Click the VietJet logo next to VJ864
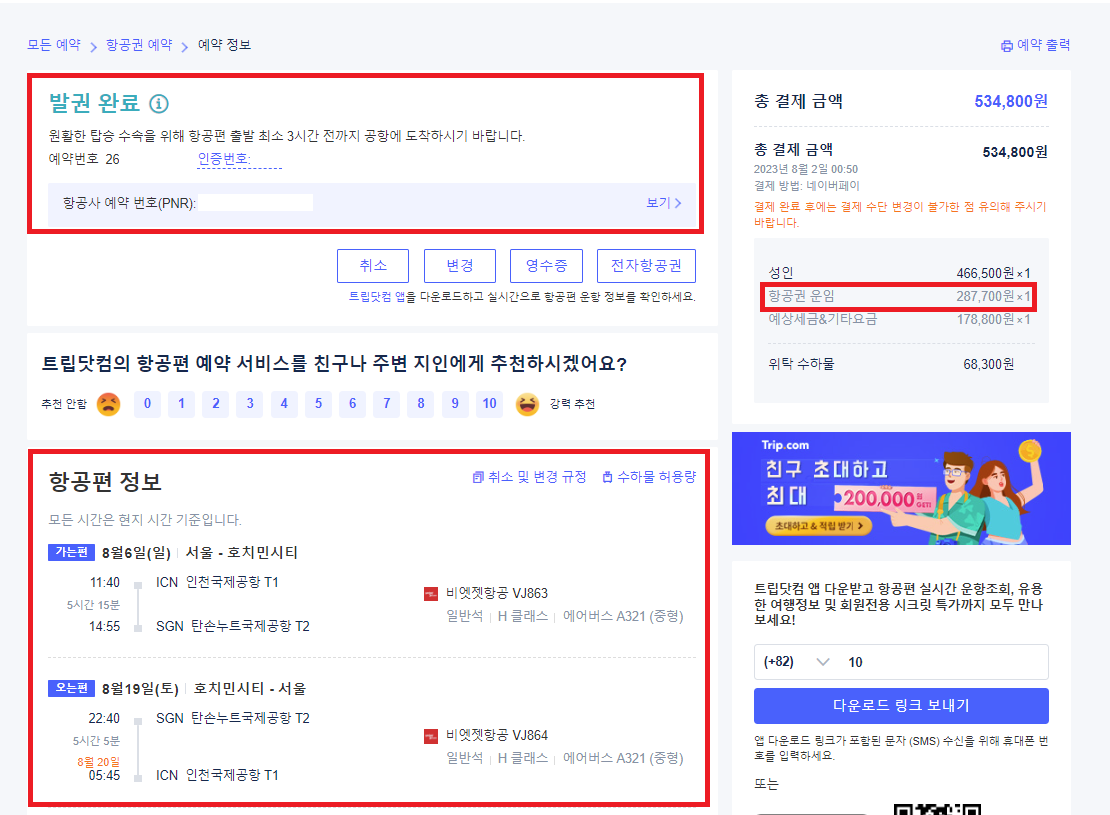This screenshot has height=815, width=1110. [x=431, y=736]
